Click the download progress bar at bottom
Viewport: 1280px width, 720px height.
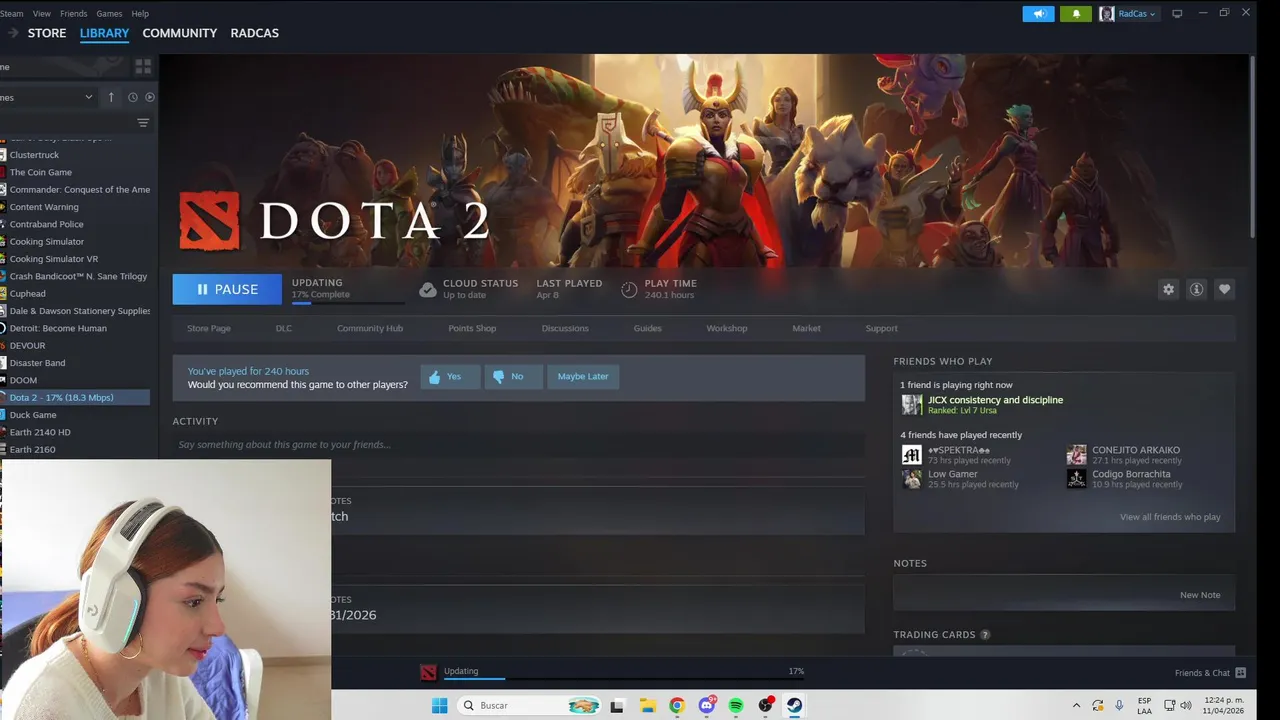623,679
